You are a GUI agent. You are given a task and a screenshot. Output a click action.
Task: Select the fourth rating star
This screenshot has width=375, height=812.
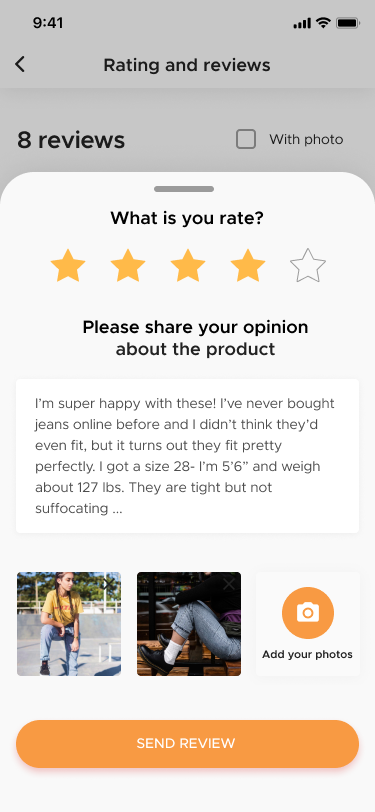(x=248, y=265)
